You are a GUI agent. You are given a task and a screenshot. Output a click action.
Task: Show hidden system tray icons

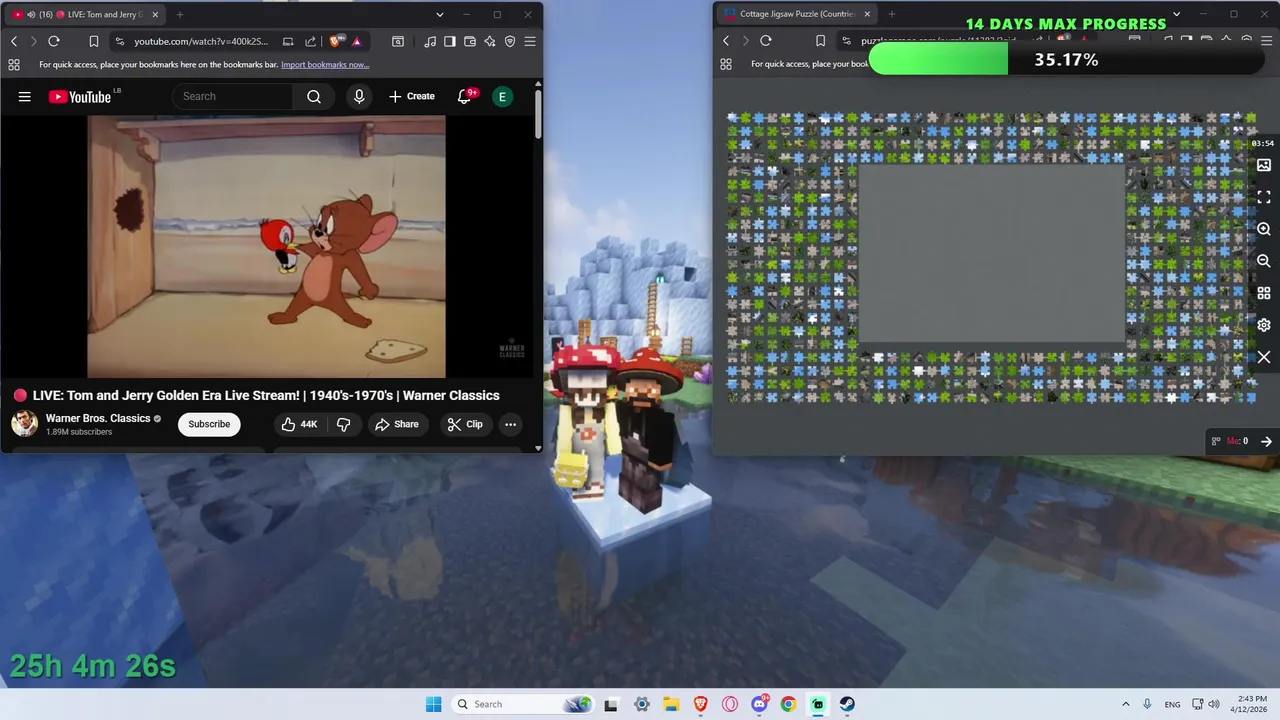(1125, 704)
